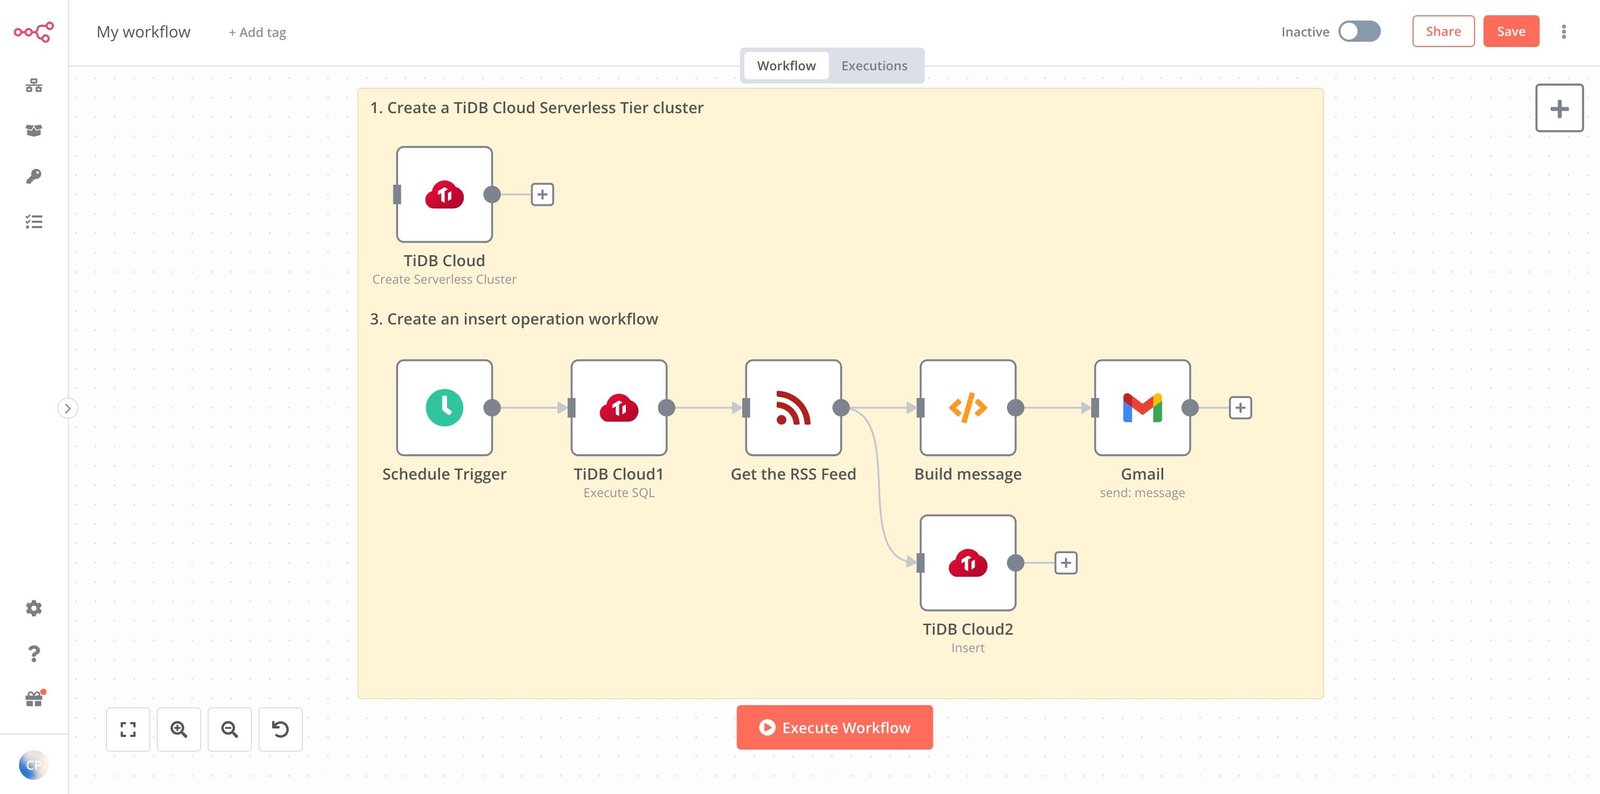Open Credentials key icon in sidebar
This screenshot has height=794, width=1600.
click(x=34, y=176)
